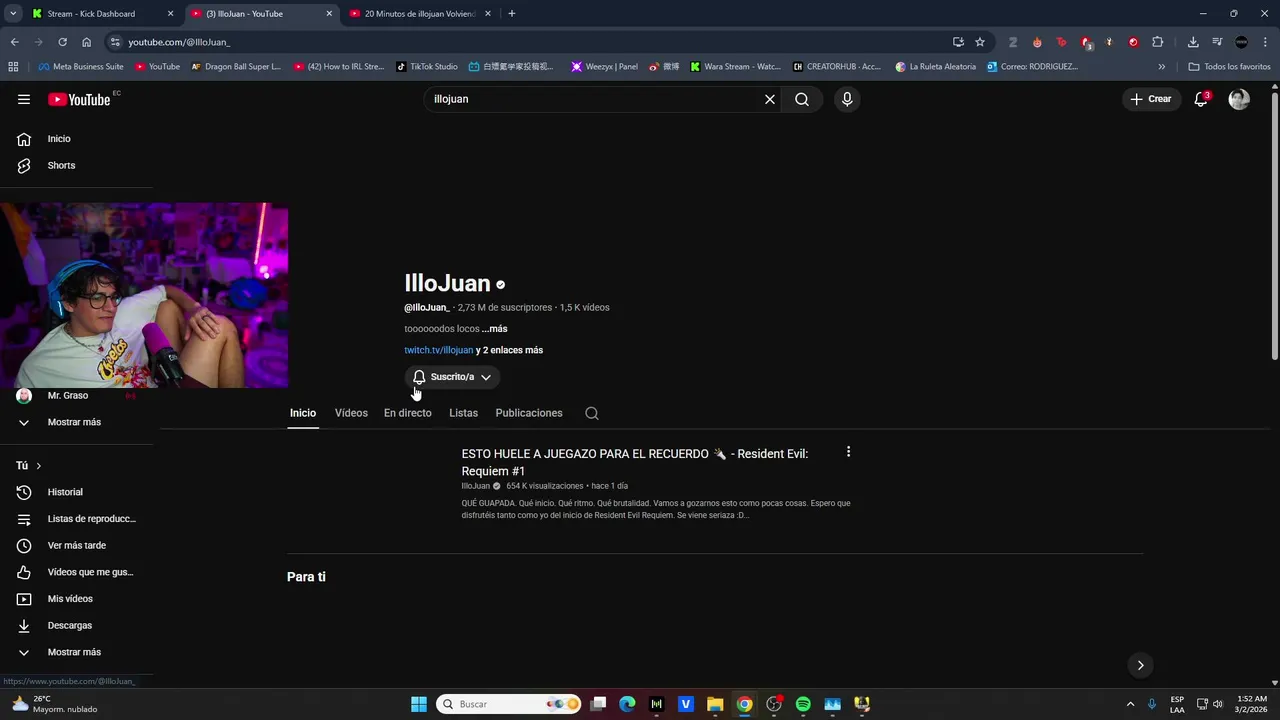Open Spotify from the taskbar

803,704
